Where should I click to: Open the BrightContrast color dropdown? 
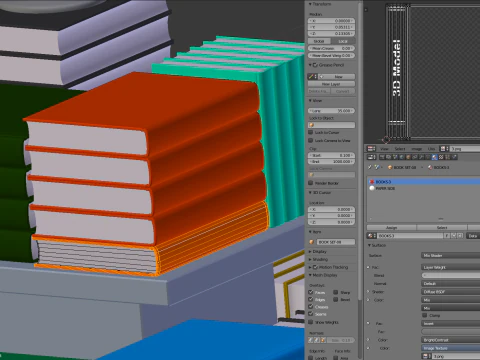click(x=451, y=340)
